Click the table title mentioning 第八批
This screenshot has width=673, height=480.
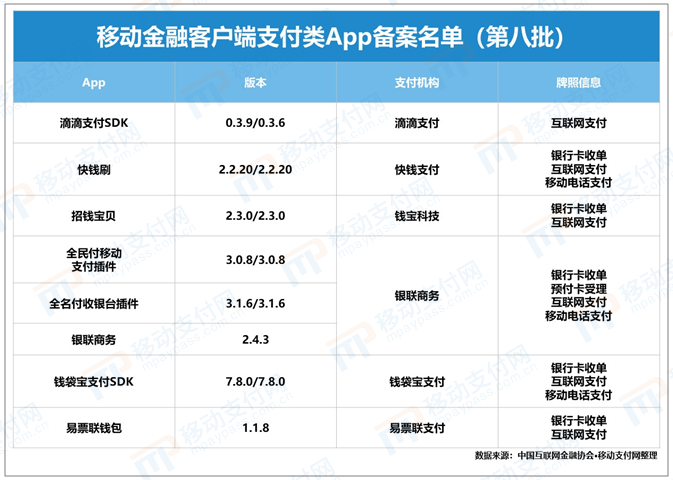point(330,37)
